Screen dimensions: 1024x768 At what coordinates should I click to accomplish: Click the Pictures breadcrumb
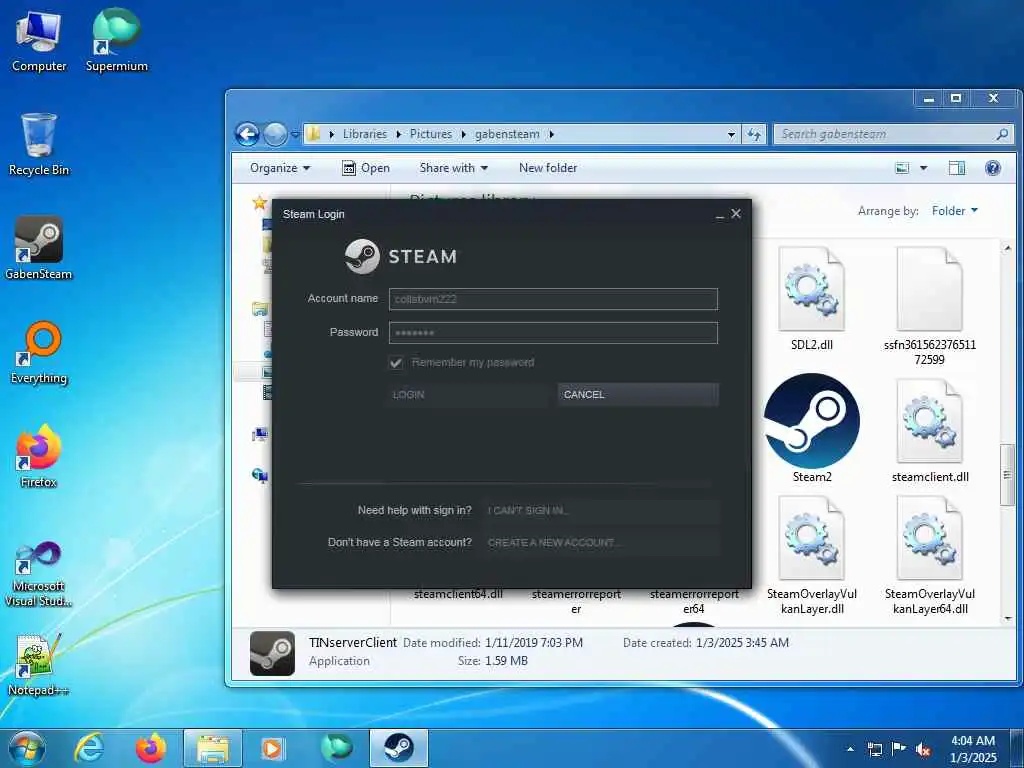[x=430, y=134]
